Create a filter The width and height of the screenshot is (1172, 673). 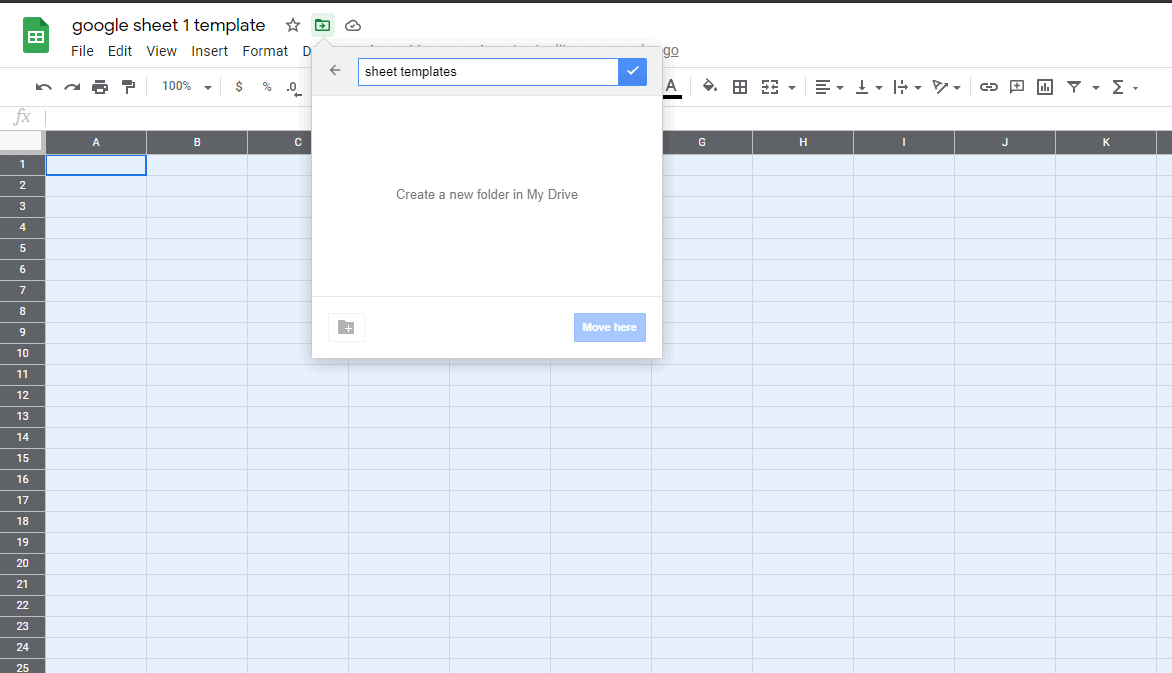point(1074,87)
